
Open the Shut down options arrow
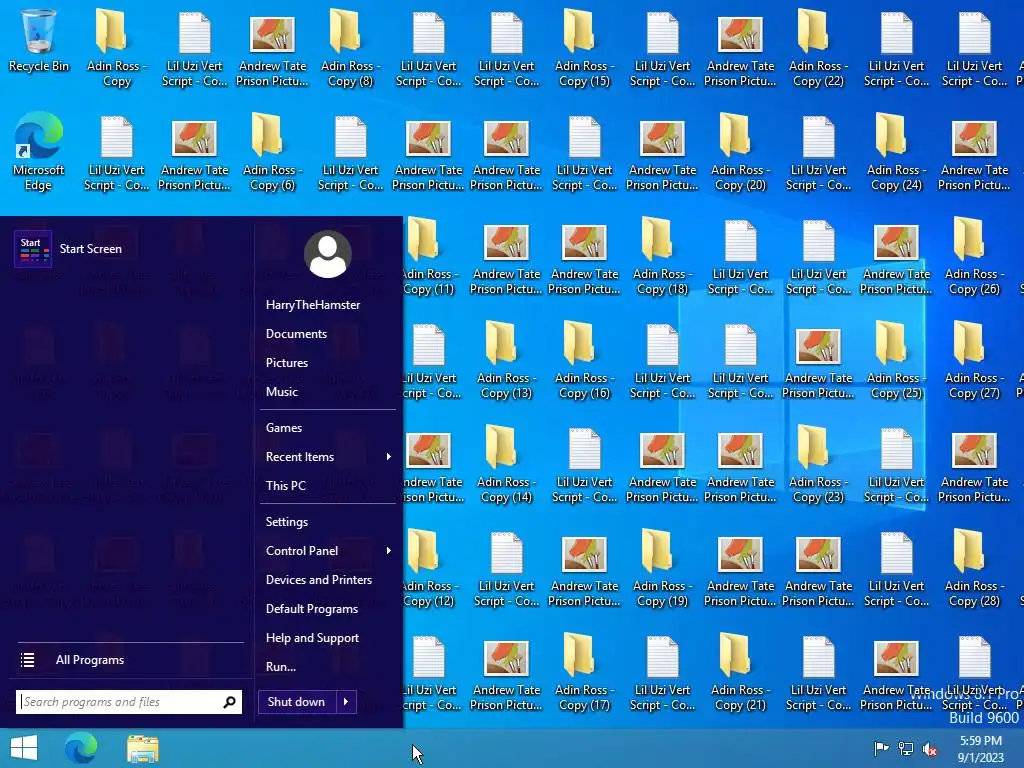point(346,702)
